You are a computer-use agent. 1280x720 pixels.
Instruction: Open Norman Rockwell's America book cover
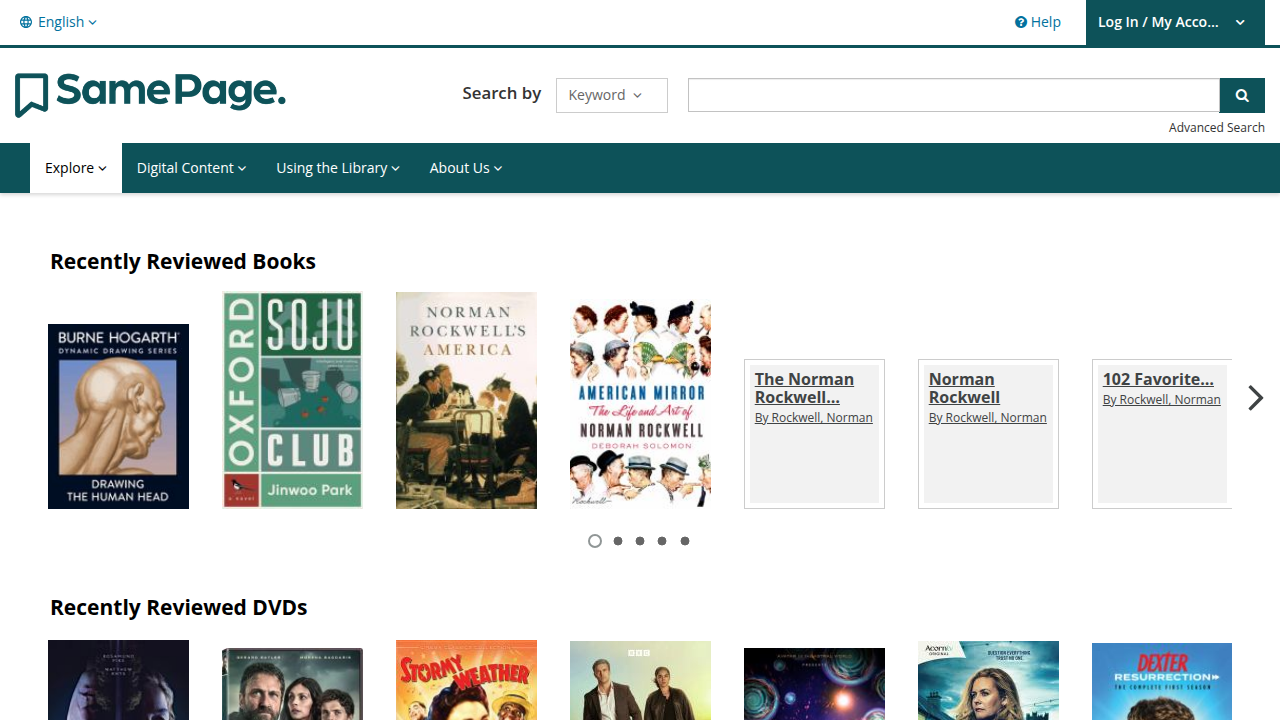coord(466,400)
